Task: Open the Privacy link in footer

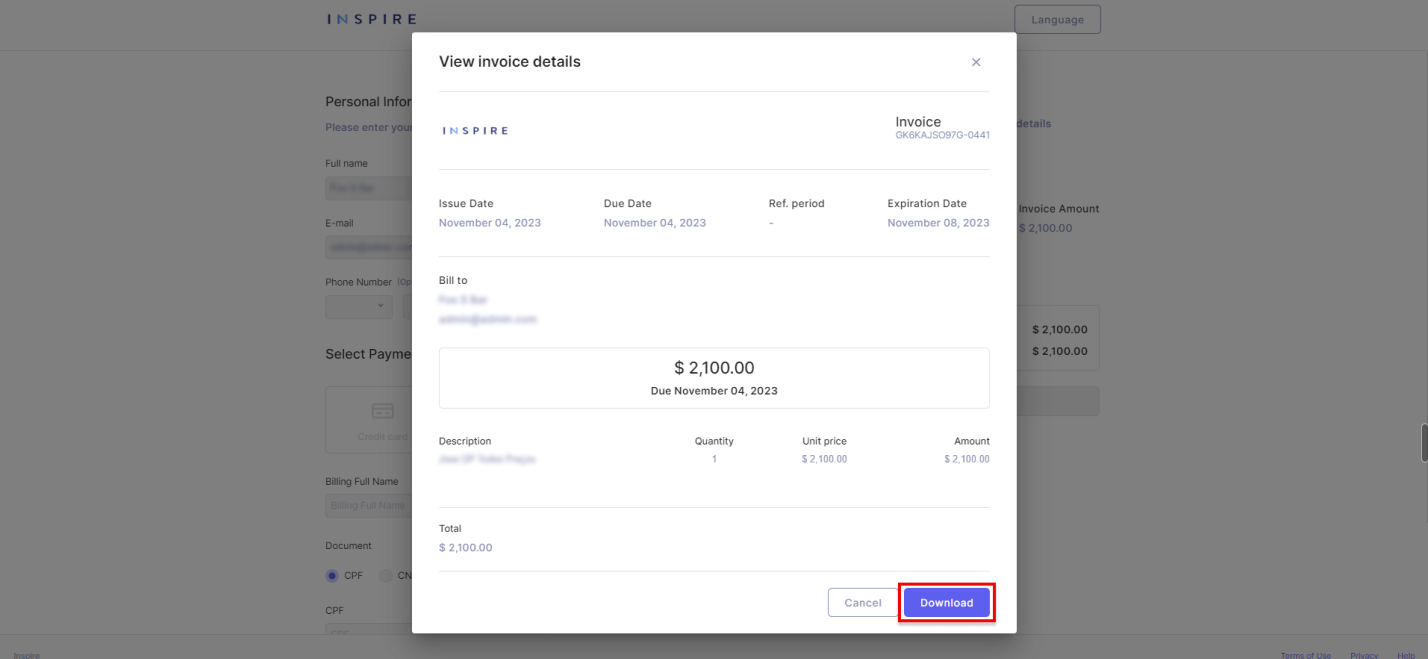Action: tap(1364, 655)
